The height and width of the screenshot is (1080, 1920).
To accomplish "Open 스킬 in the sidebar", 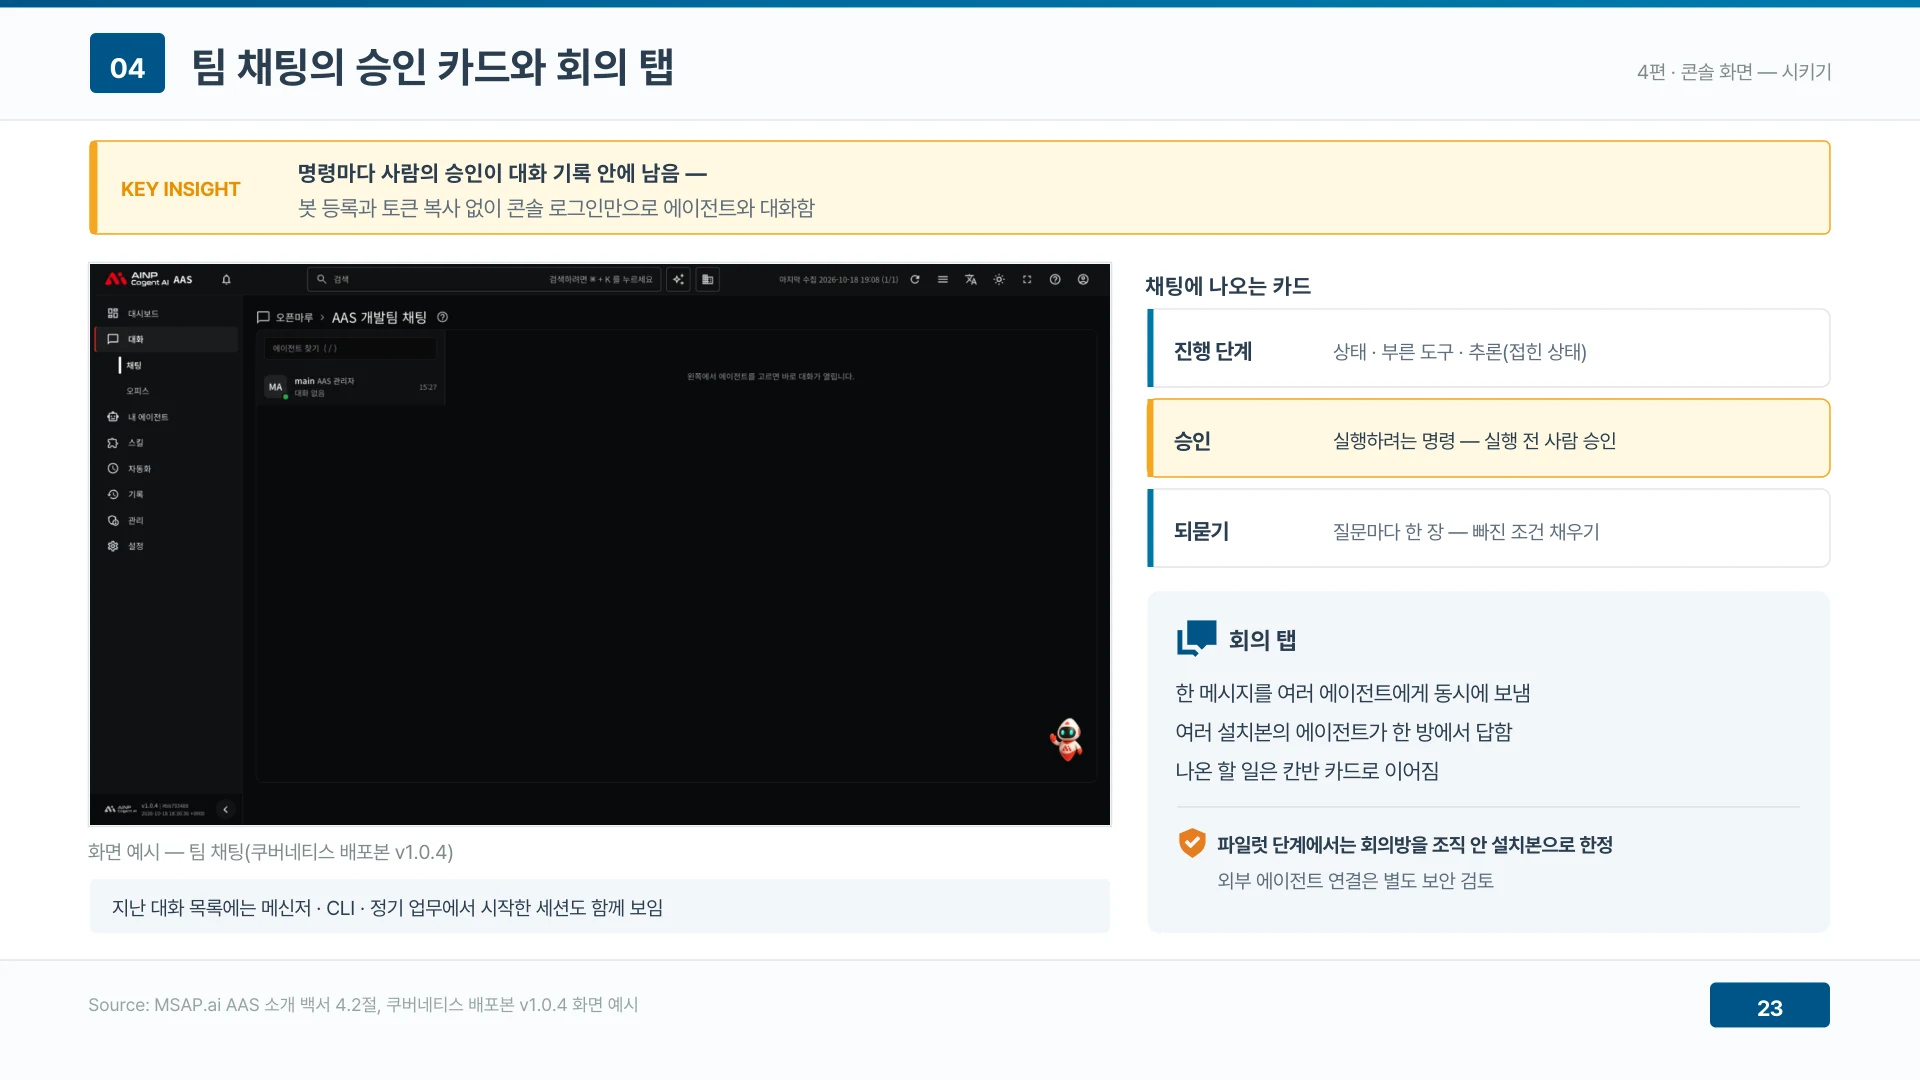I will (166, 443).
